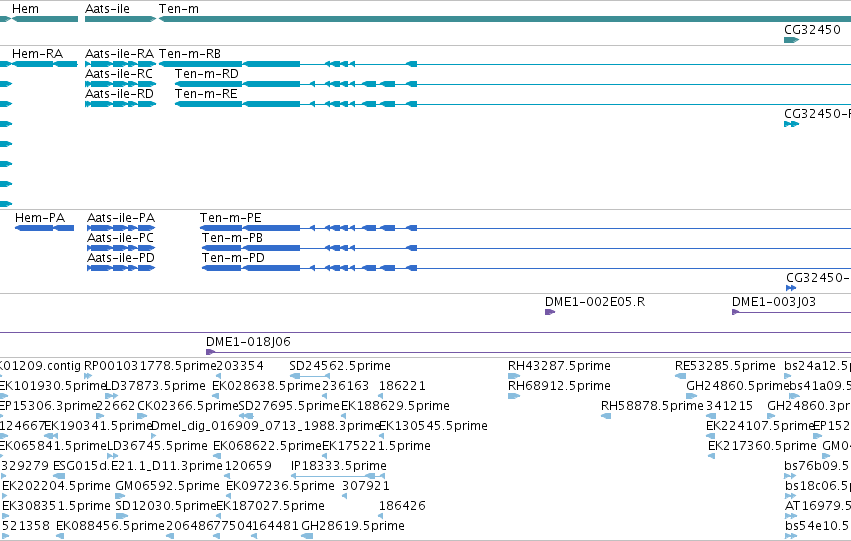Image resolution: width=851 pixels, height=541 pixels.
Task: Select the EK308351.5prime EST label
Action: (56, 506)
